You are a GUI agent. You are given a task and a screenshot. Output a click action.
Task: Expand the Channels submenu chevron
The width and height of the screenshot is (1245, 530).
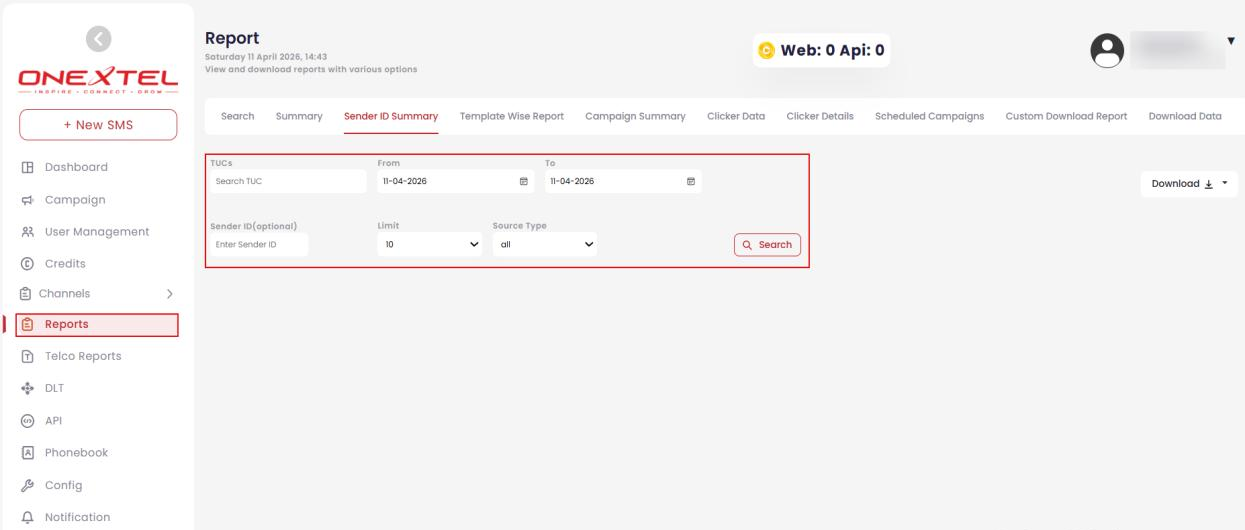[169, 294]
